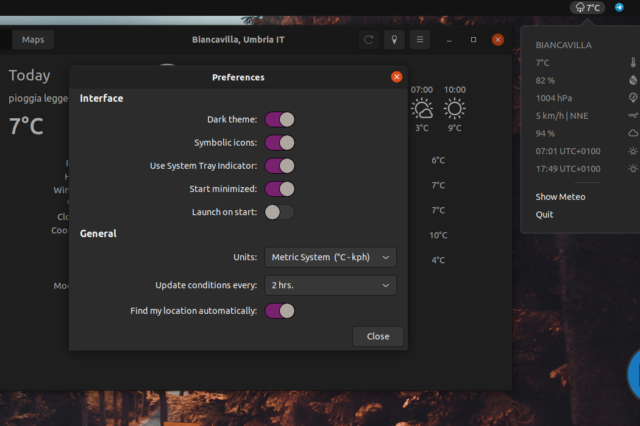Click the 5 km/h | NNE menu entry
The image size is (640, 426).
562,116
